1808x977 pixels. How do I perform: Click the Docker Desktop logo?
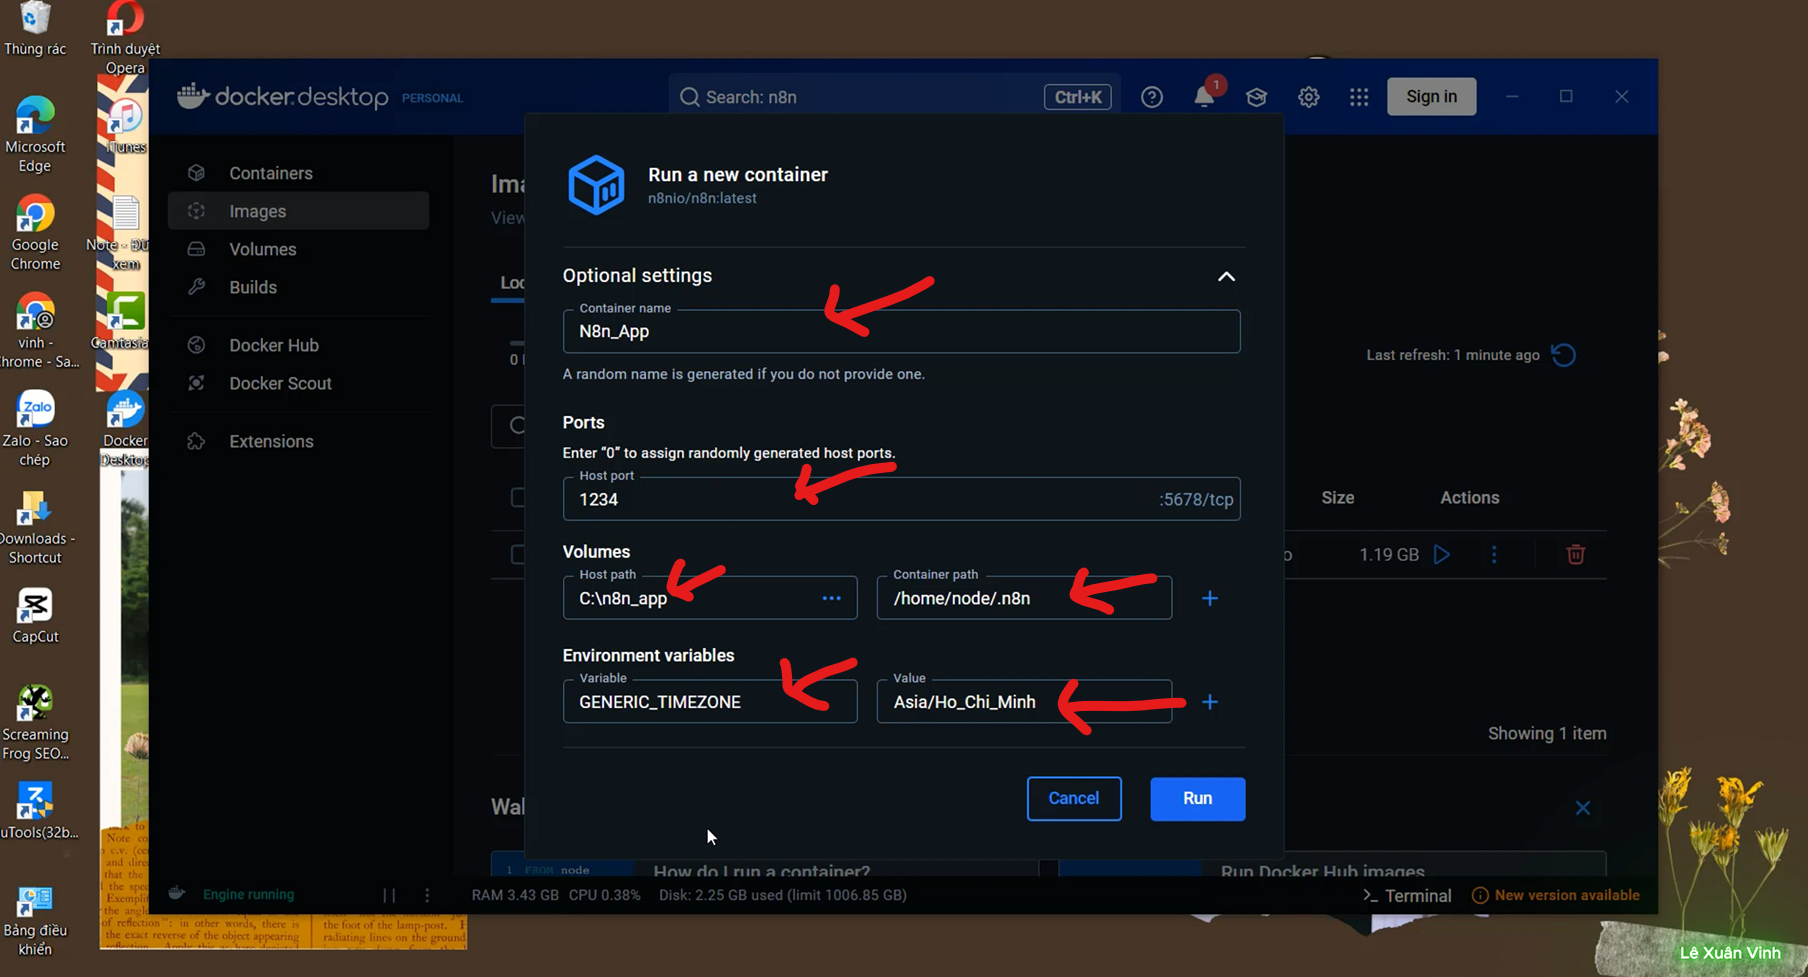[283, 97]
